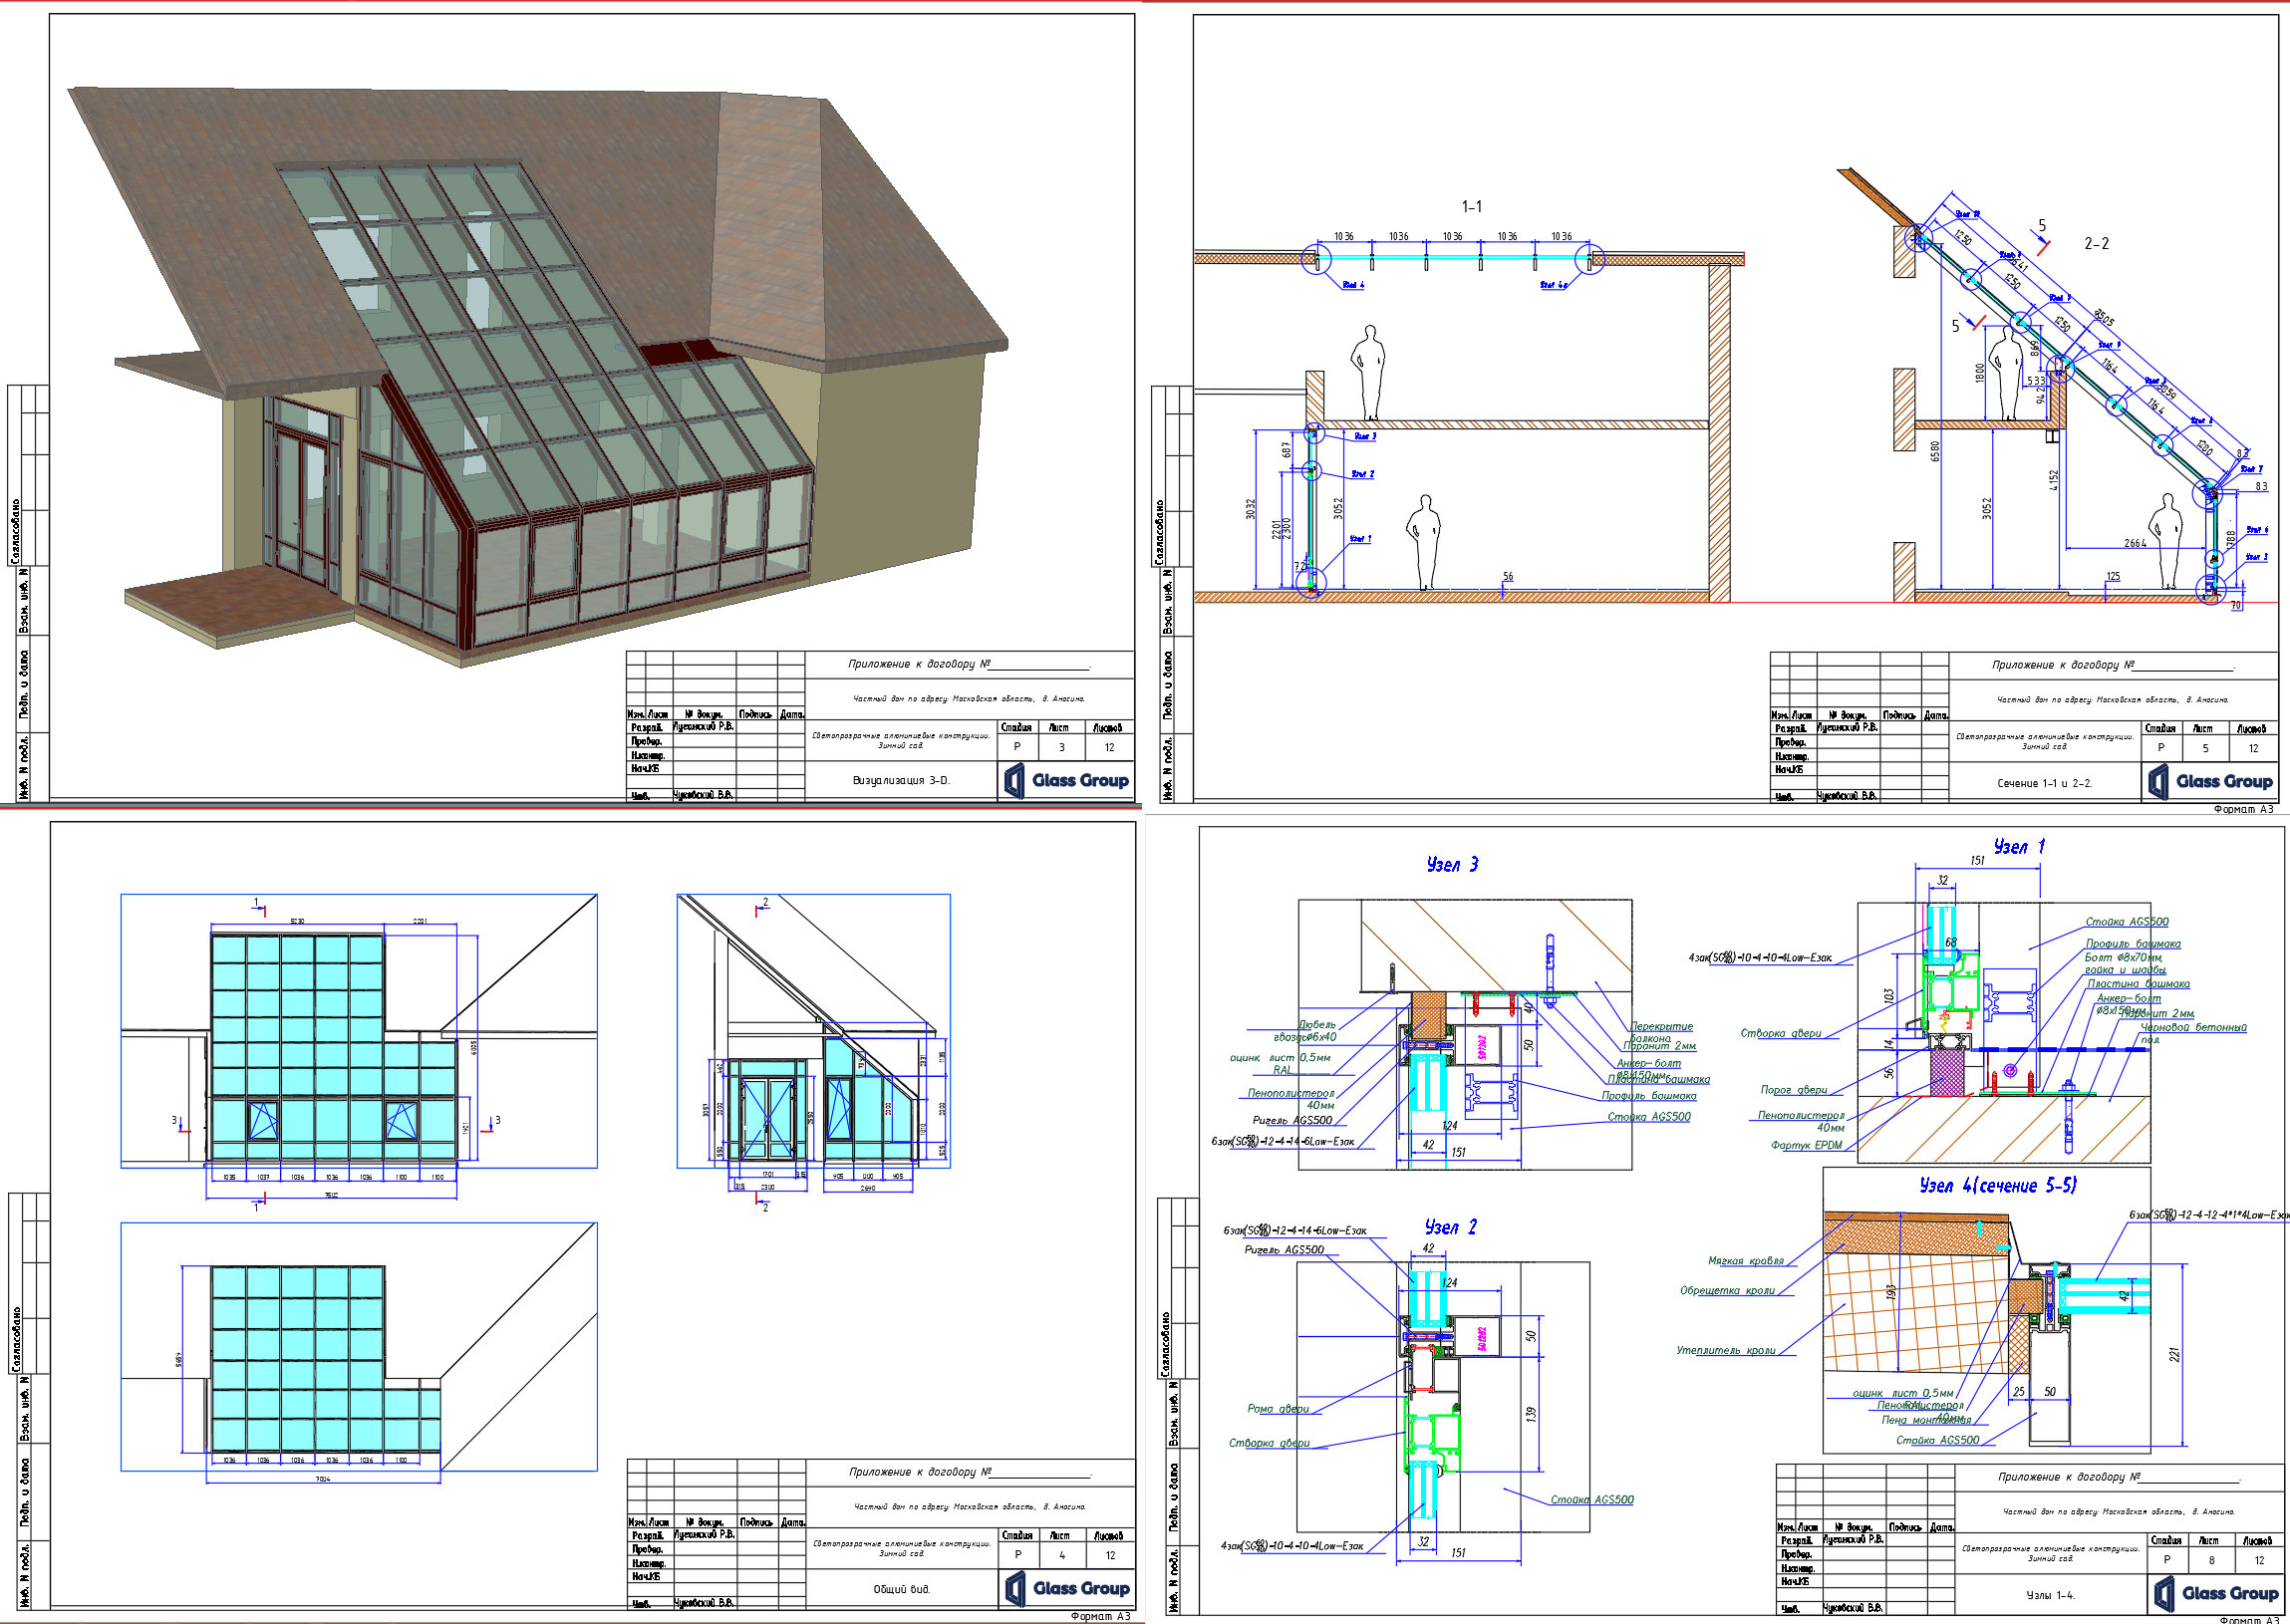Click the '56' floor dimension in section 1-1

tap(1508, 576)
